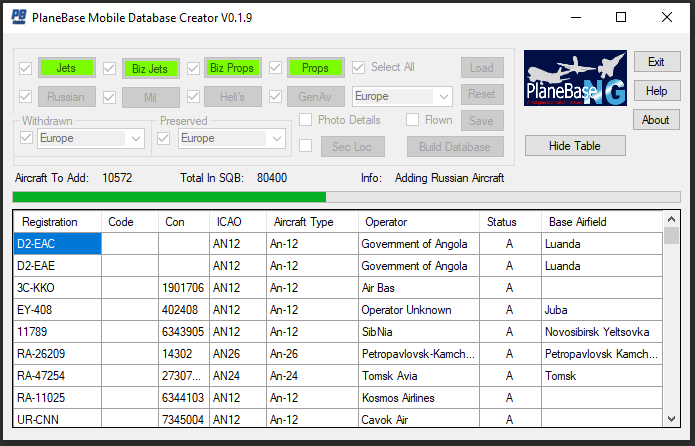Toggle the green Props category button
This screenshot has height=446, width=695.
coord(315,68)
